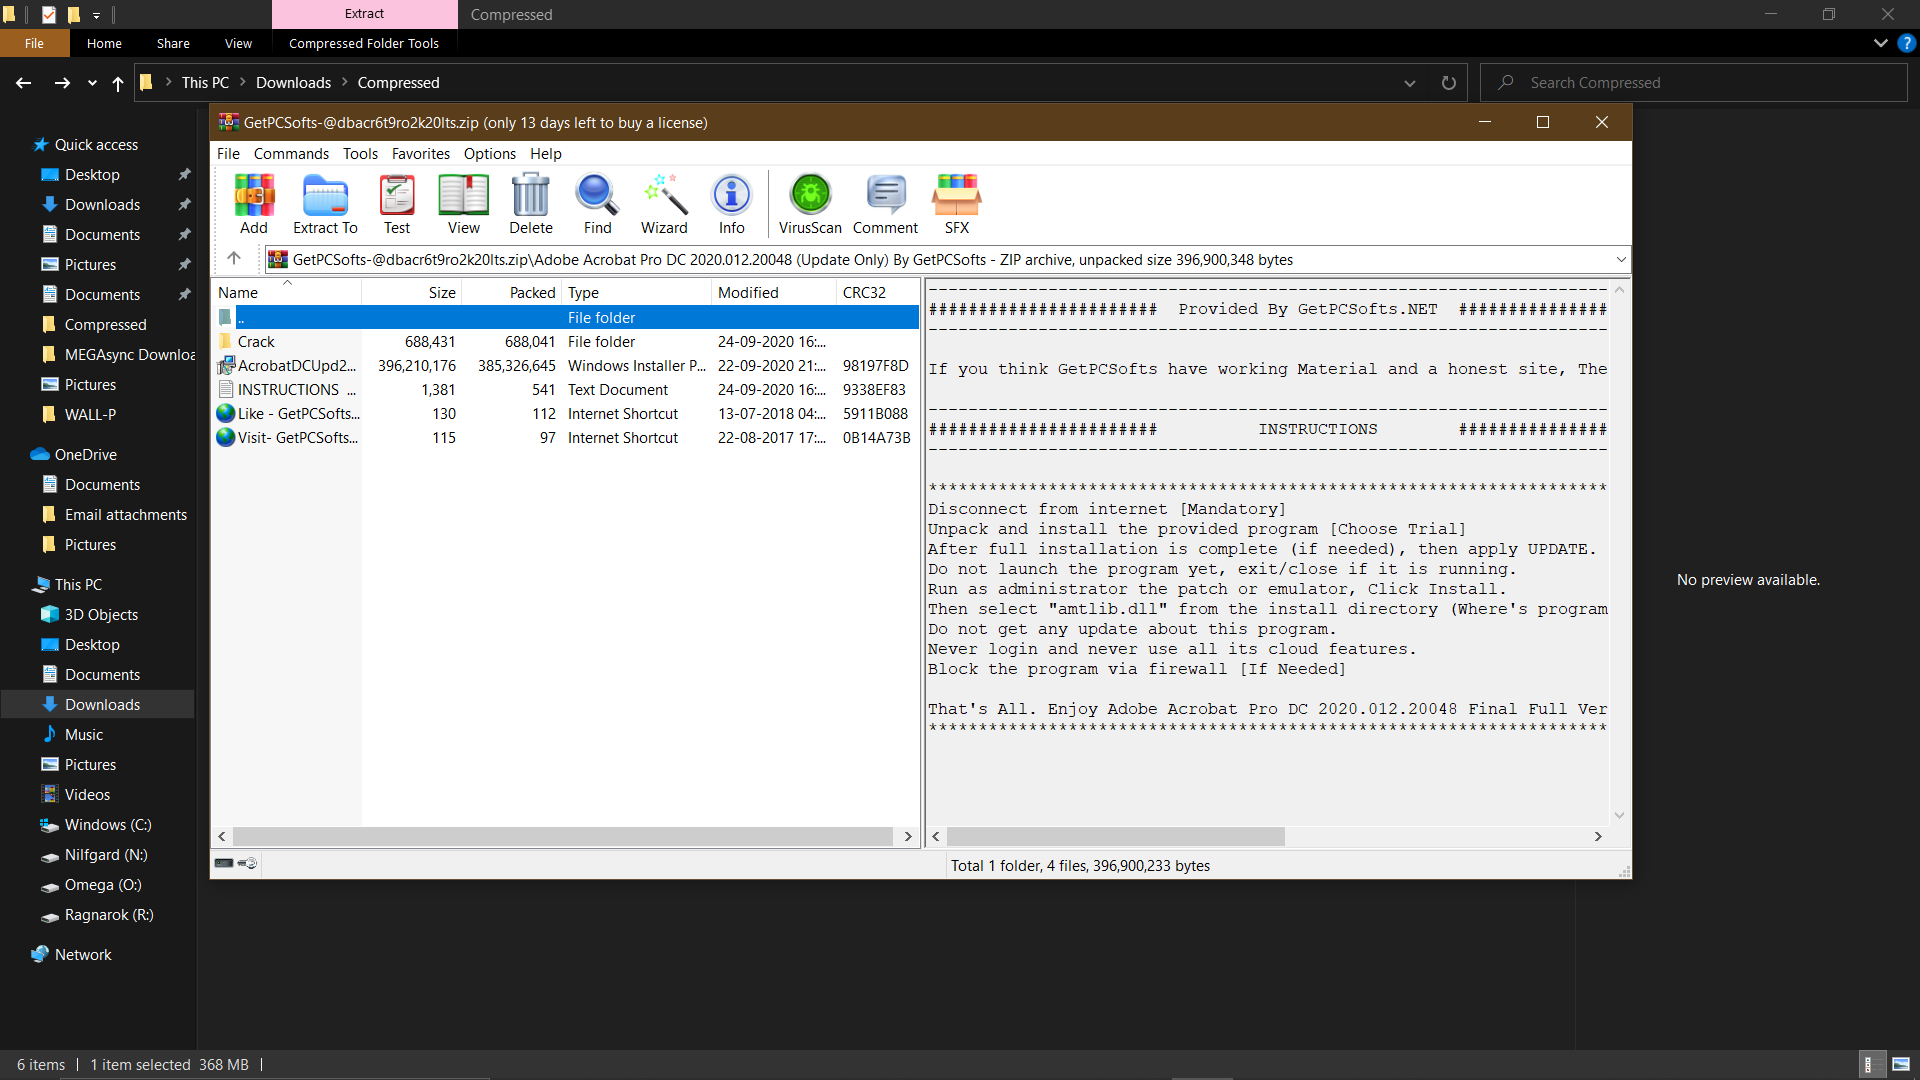Click file list horizontal scrollbar

coord(563,836)
